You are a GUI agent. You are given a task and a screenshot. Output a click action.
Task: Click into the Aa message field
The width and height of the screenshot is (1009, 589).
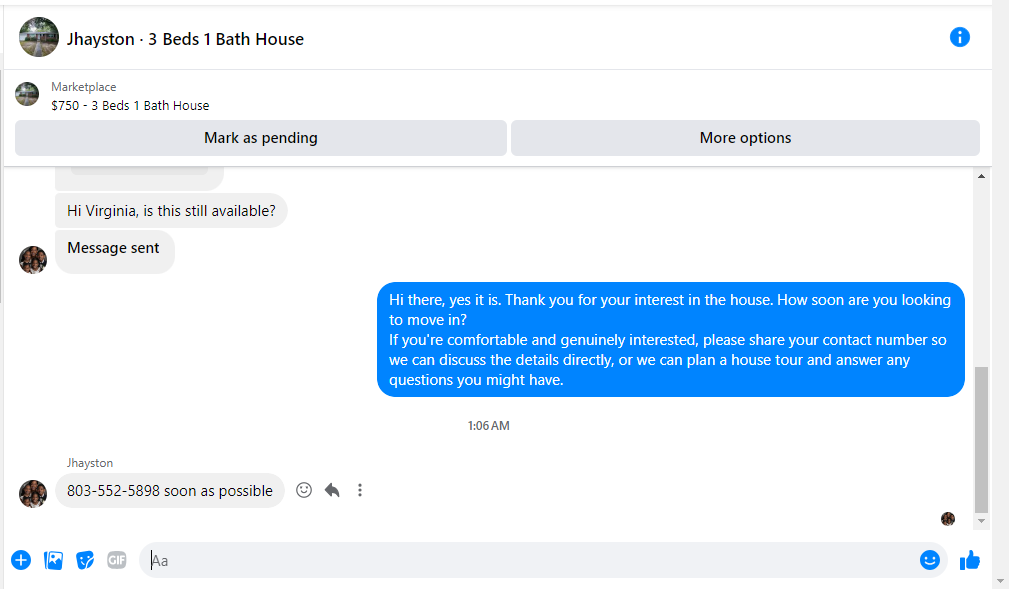[528, 560]
